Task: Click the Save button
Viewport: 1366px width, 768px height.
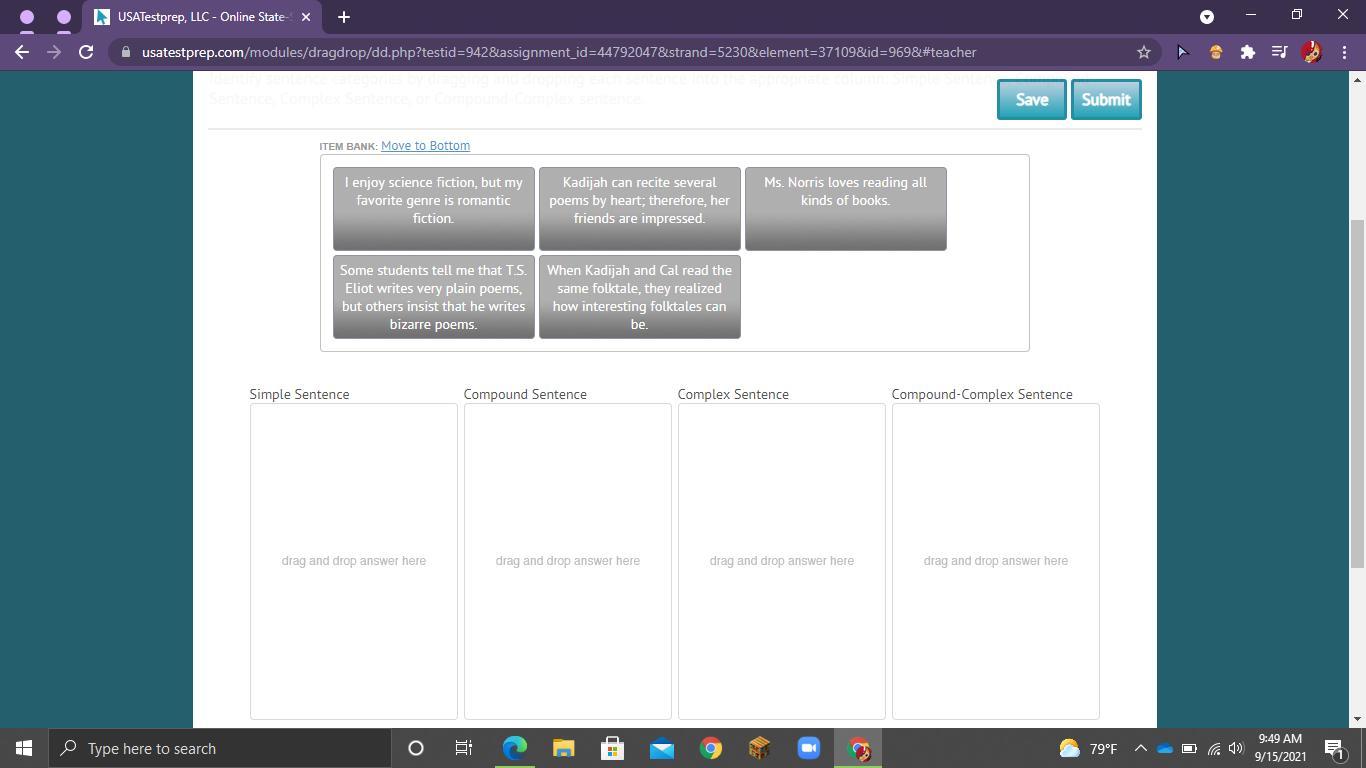Action: 1032,99
